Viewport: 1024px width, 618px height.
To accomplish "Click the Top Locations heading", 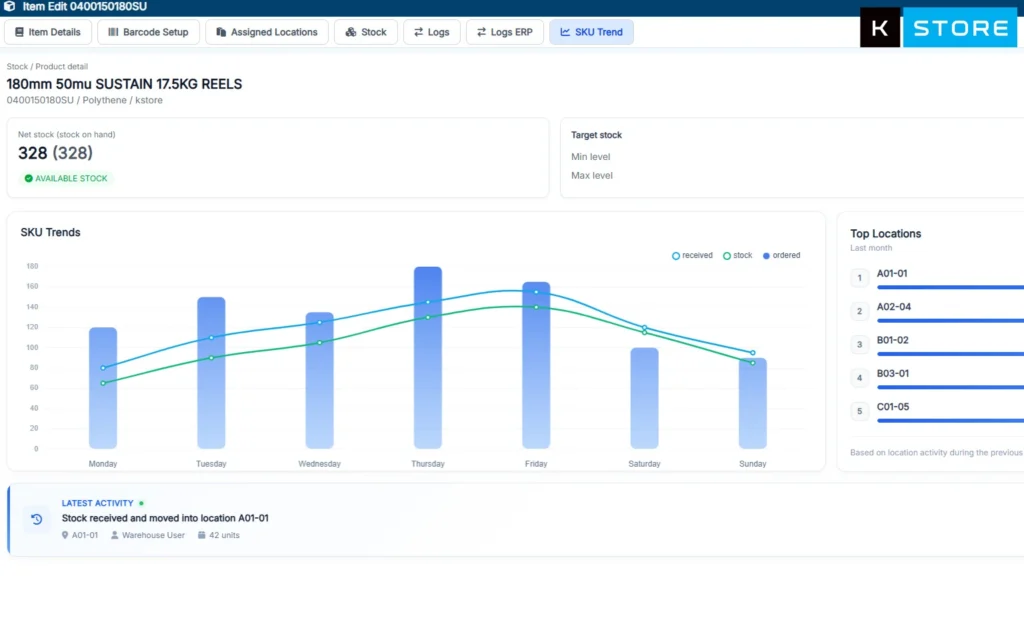I will point(886,234).
